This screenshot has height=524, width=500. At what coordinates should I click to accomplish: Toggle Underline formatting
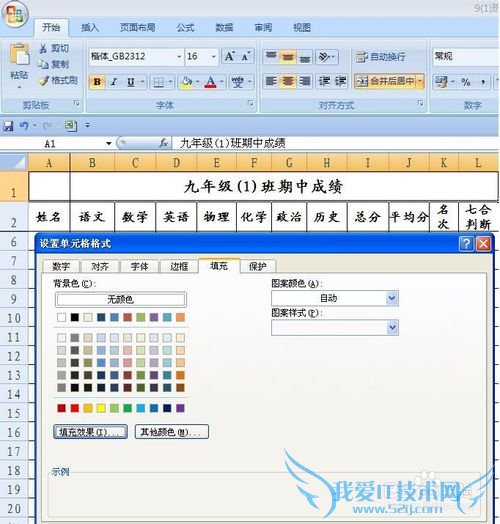[x=131, y=82]
